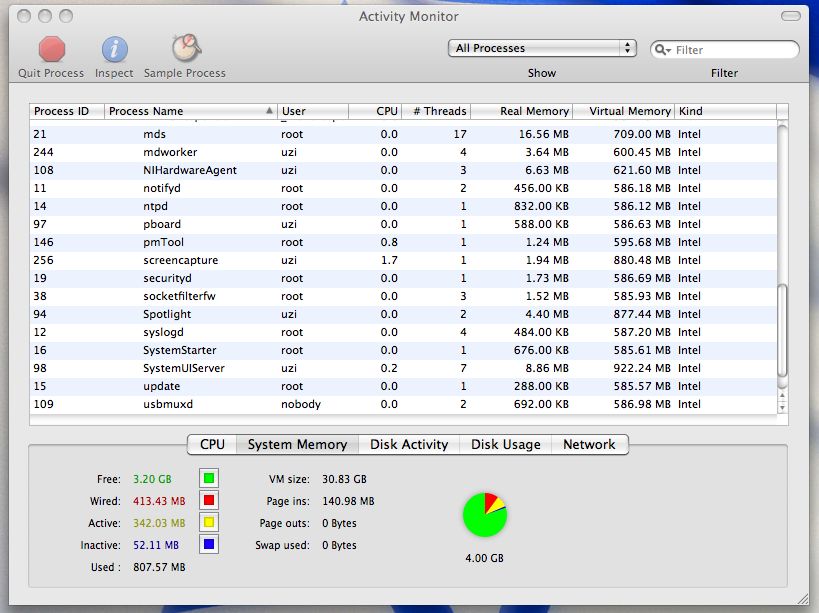Click the 342.03 MB active value
Screen dimensions: 819x613
click(x=159, y=523)
